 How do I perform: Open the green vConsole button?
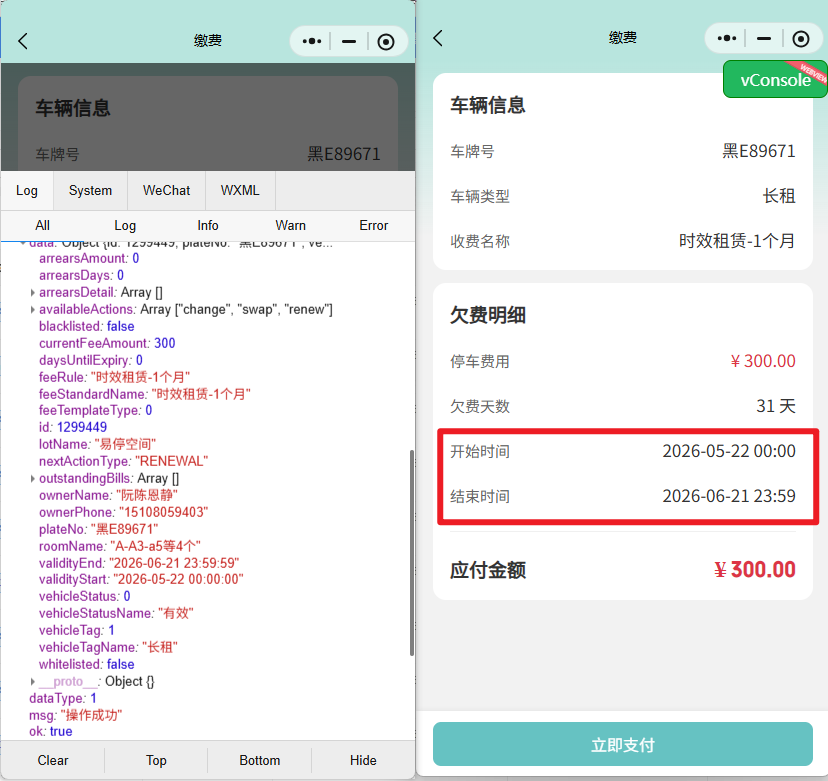coord(775,79)
